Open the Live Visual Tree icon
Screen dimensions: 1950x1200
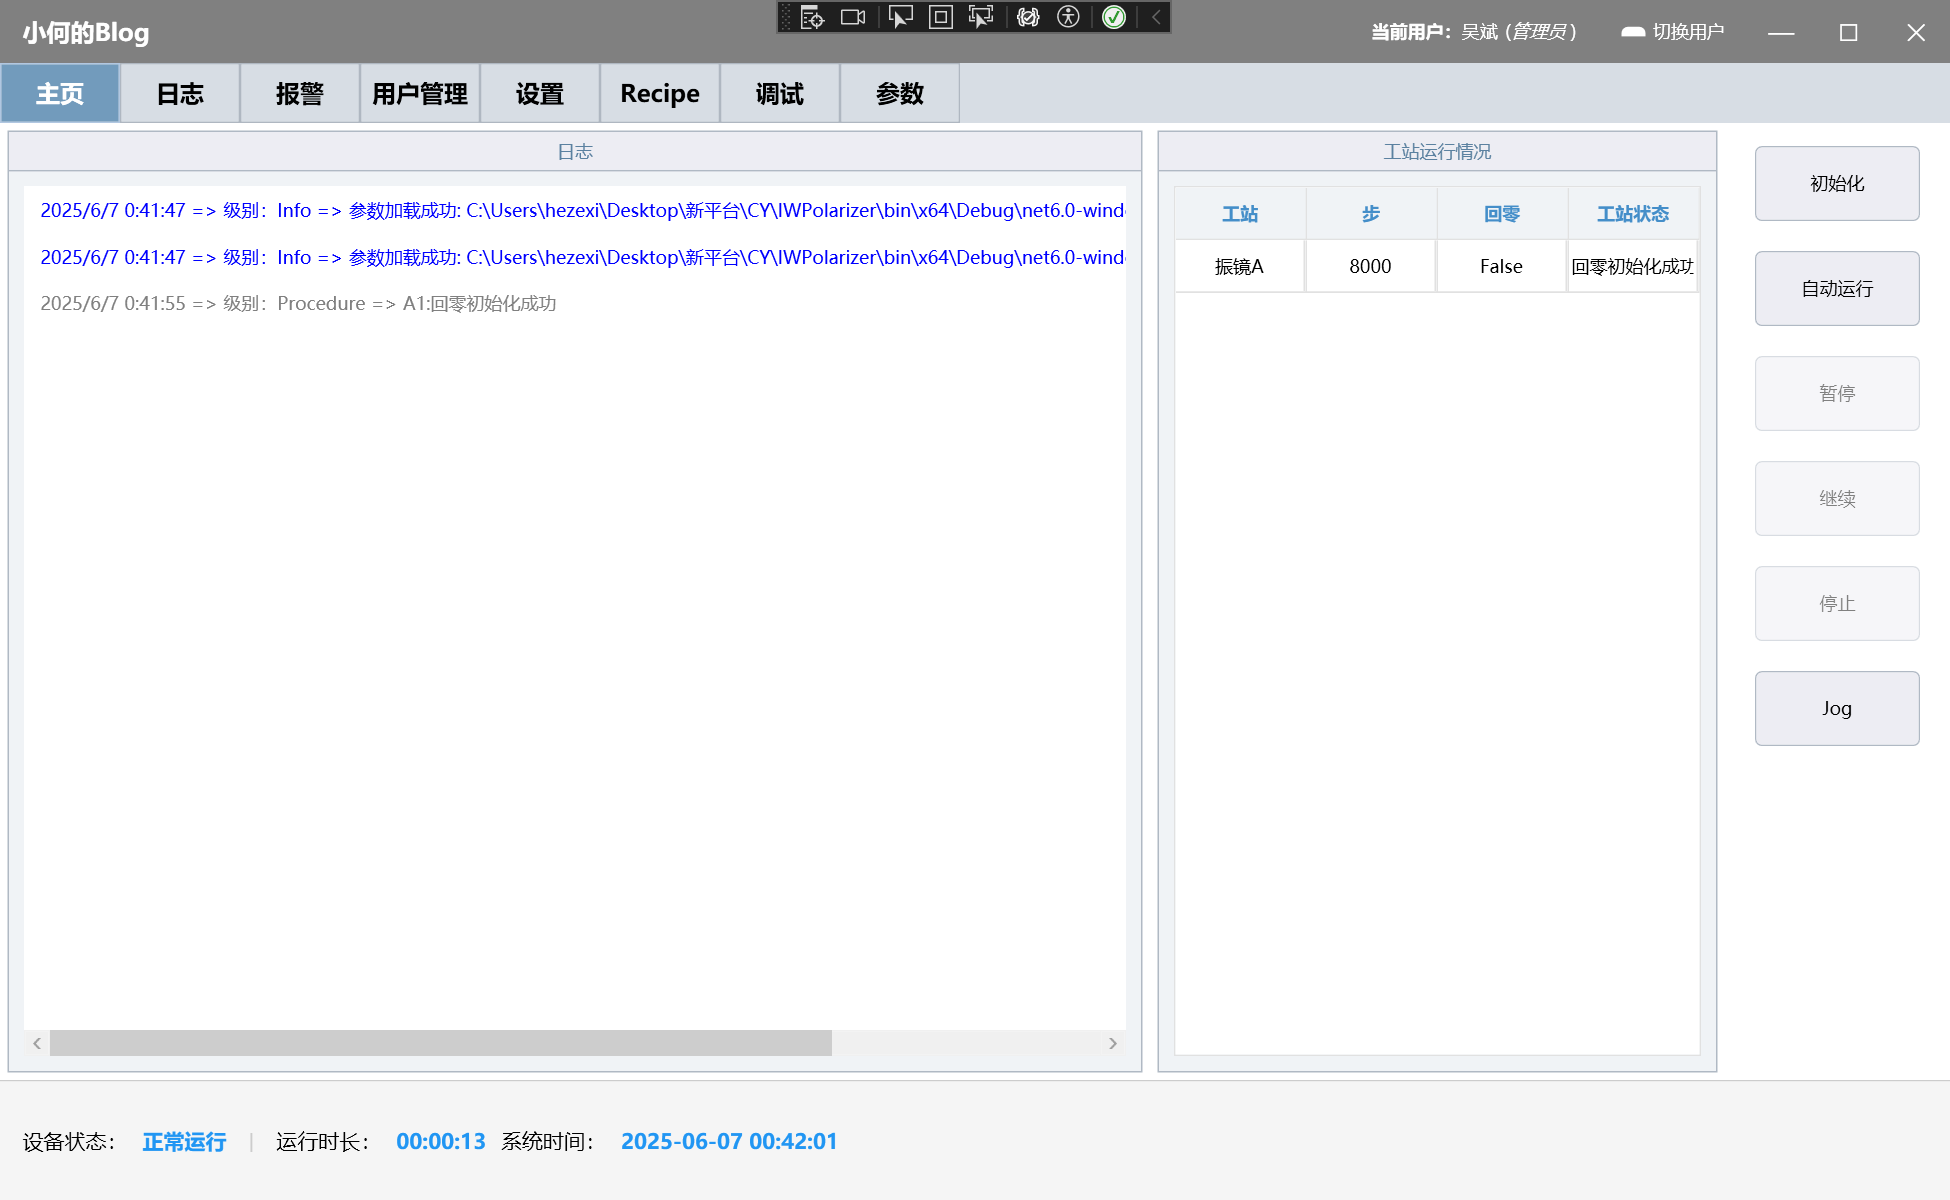point(812,17)
